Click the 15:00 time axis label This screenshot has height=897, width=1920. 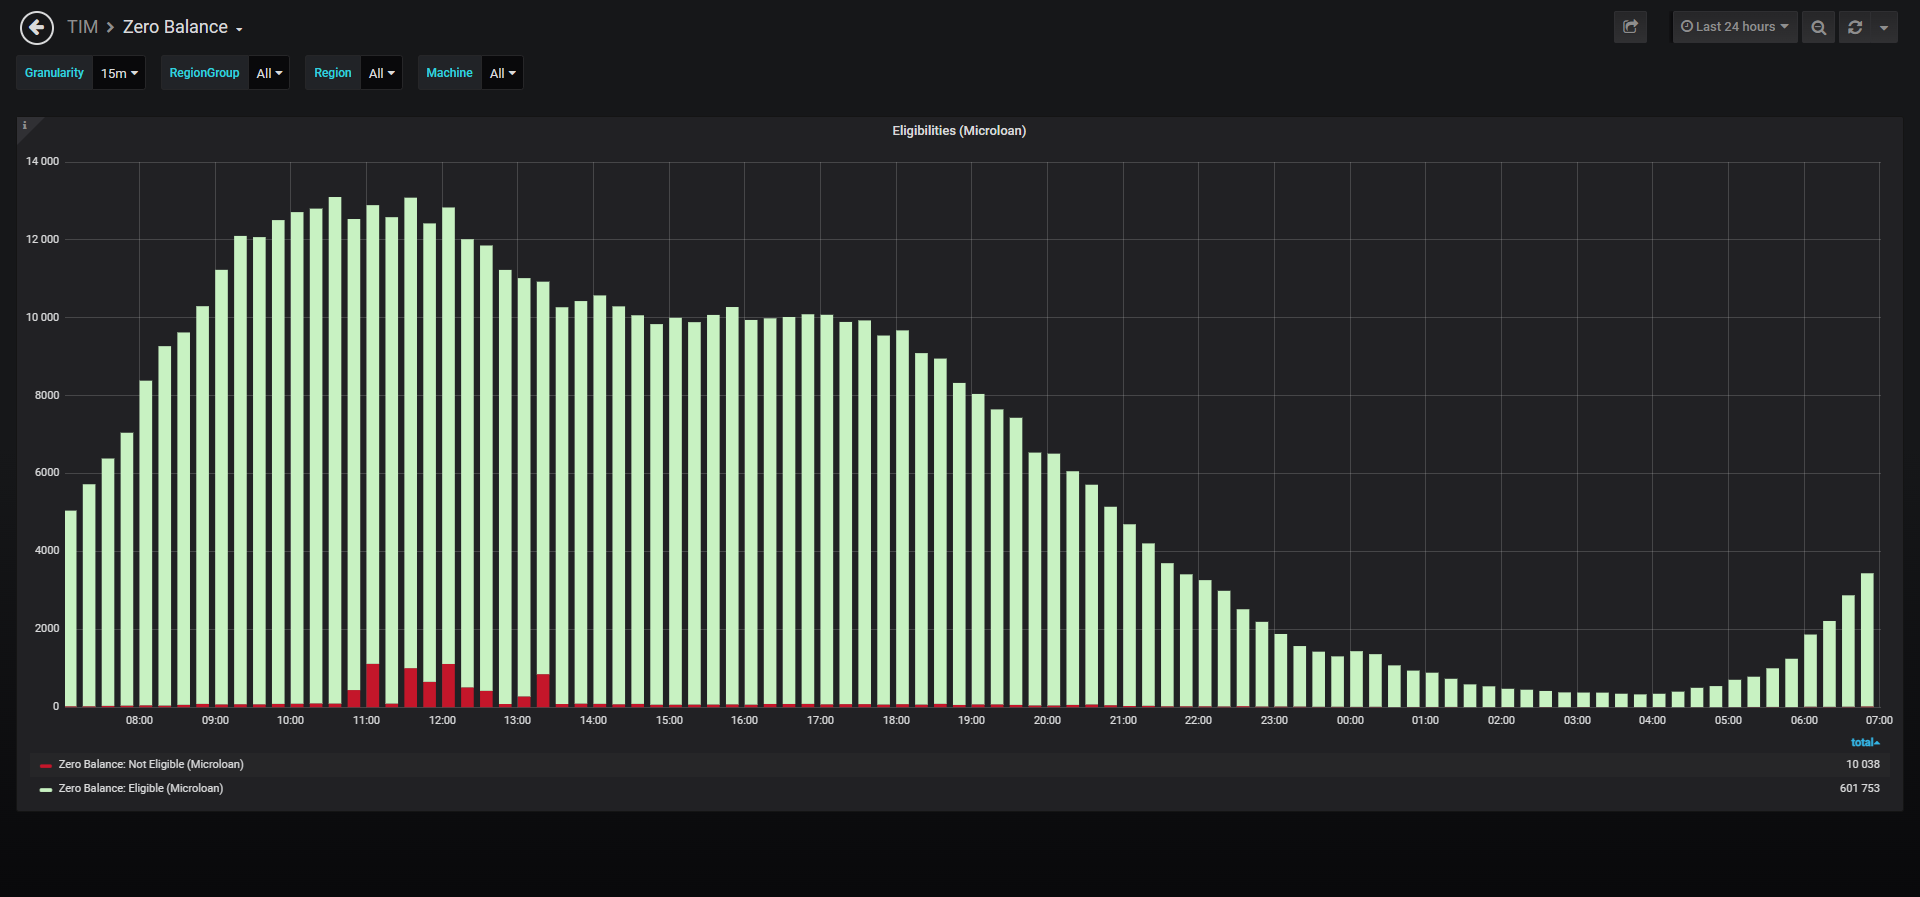[x=669, y=720]
